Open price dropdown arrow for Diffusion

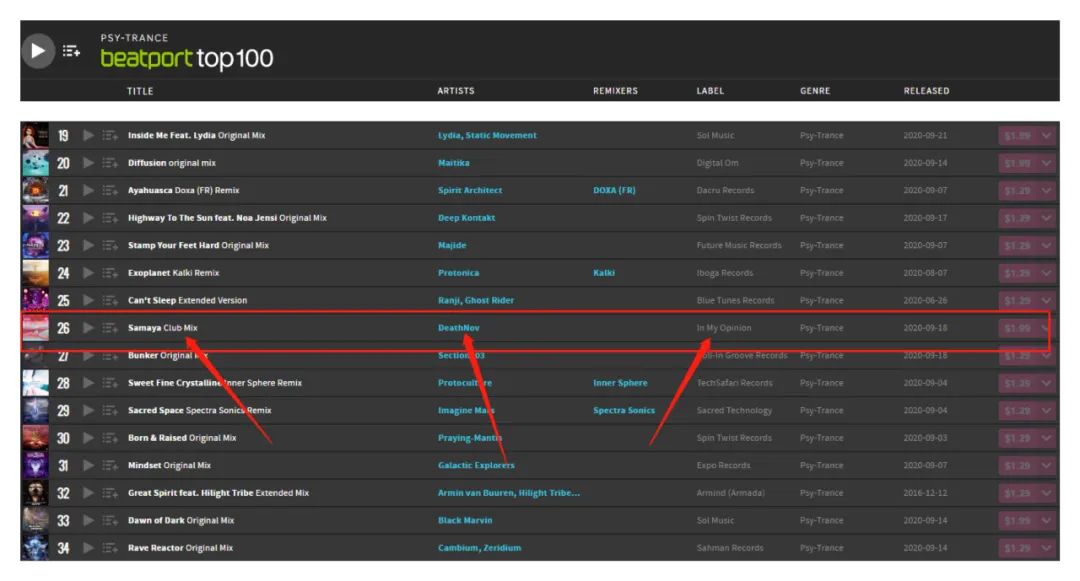[x=1046, y=163]
